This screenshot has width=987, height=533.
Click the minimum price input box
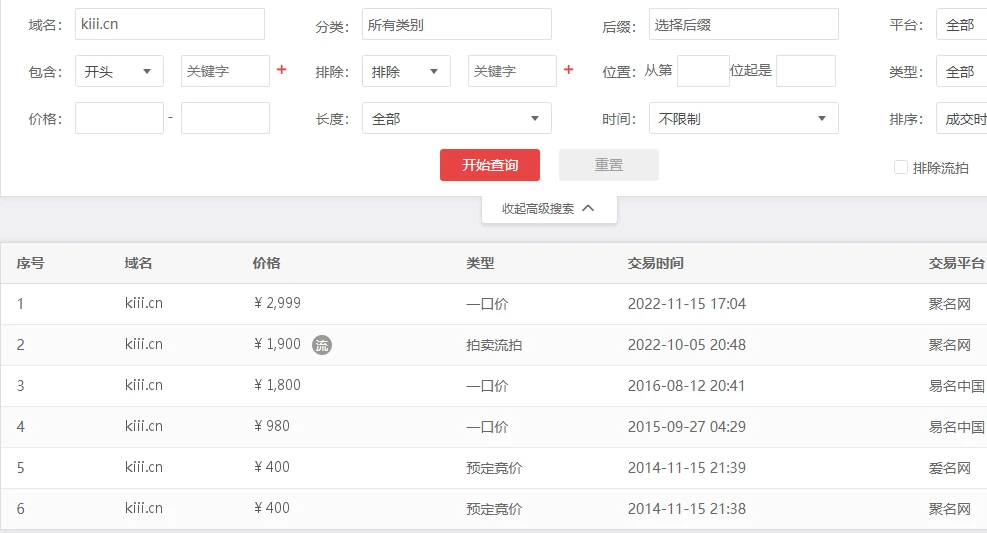pyautogui.click(x=119, y=118)
